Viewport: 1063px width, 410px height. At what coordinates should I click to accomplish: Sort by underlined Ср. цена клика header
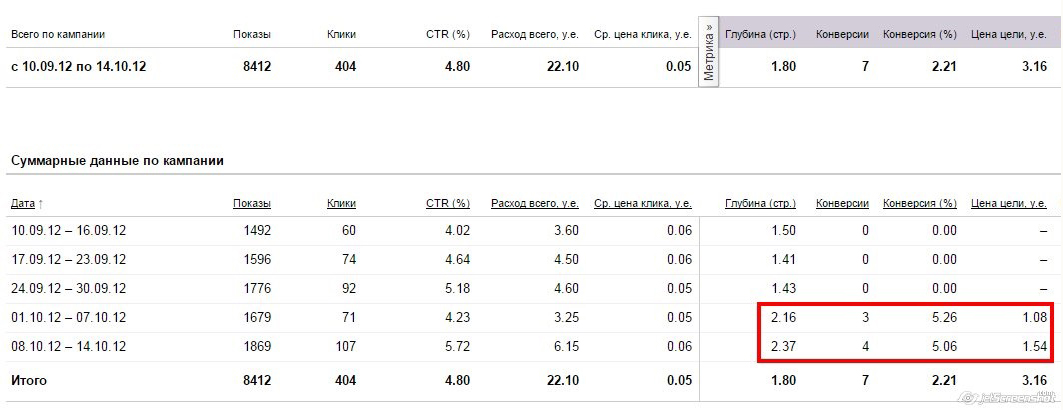point(643,203)
